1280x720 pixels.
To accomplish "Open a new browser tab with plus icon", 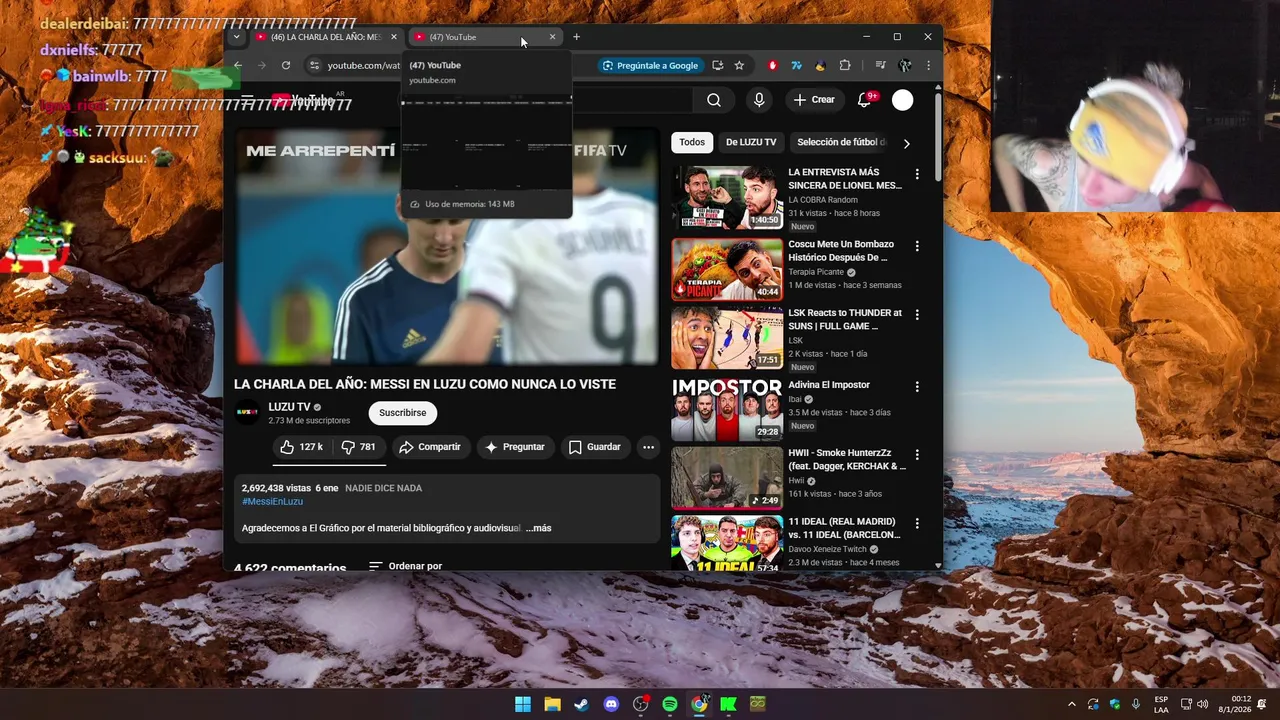I will (x=576, y=37).
